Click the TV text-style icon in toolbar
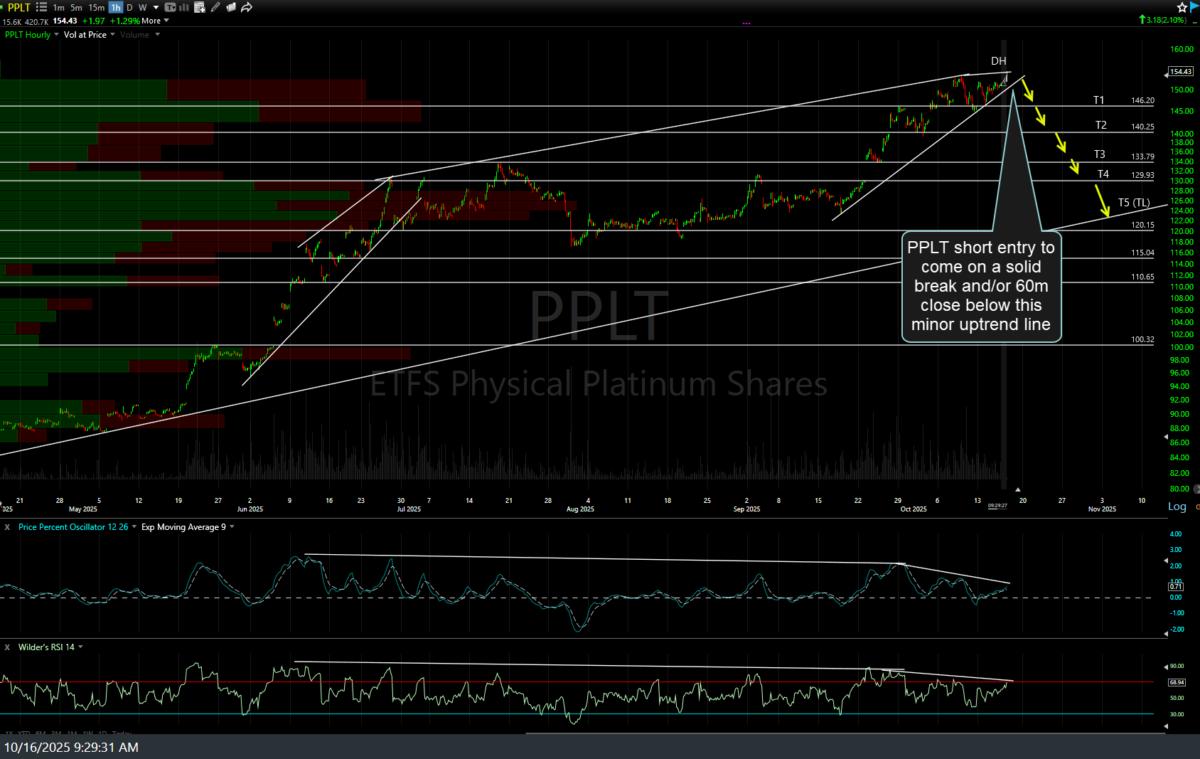 coord(170,7)
